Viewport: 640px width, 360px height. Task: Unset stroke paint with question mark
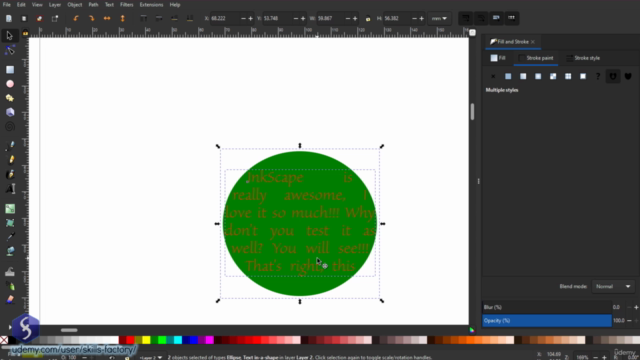pyautogui.click(x=598, y=76)
